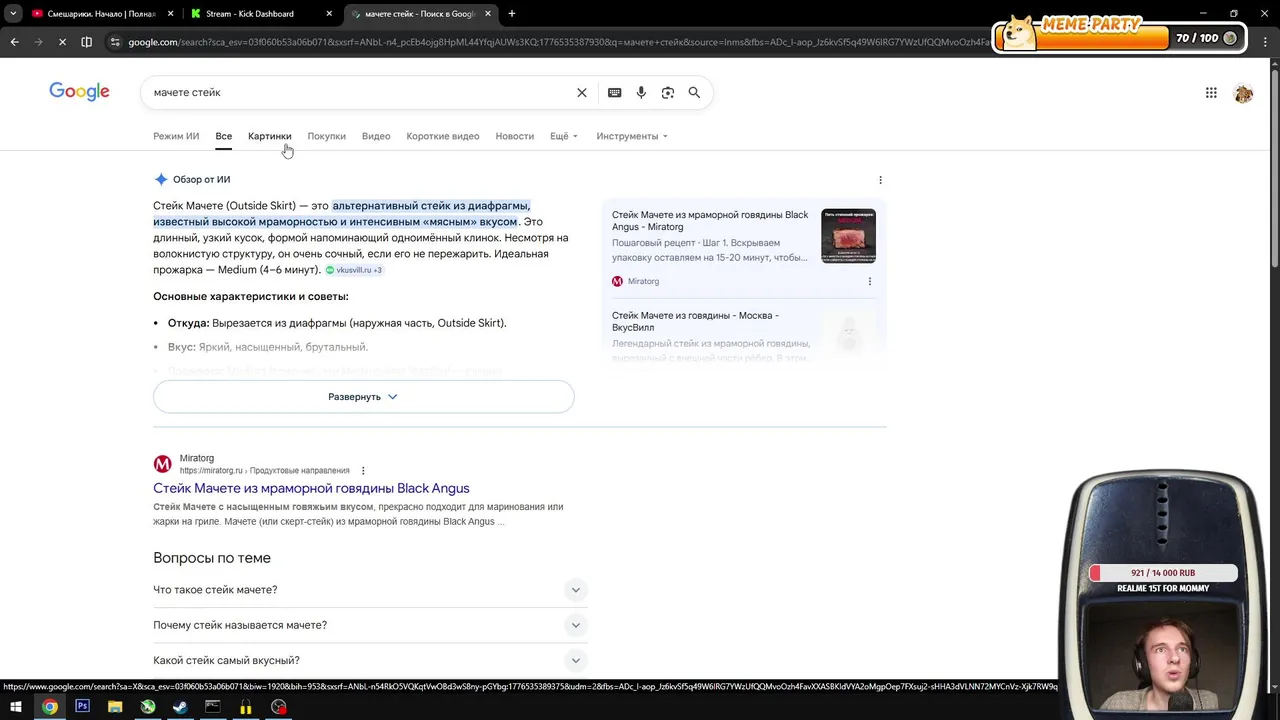Go back with the browser back arrow
This screenshot has height=720, width=1280.
pyautogui.click(x=14, y=42)
